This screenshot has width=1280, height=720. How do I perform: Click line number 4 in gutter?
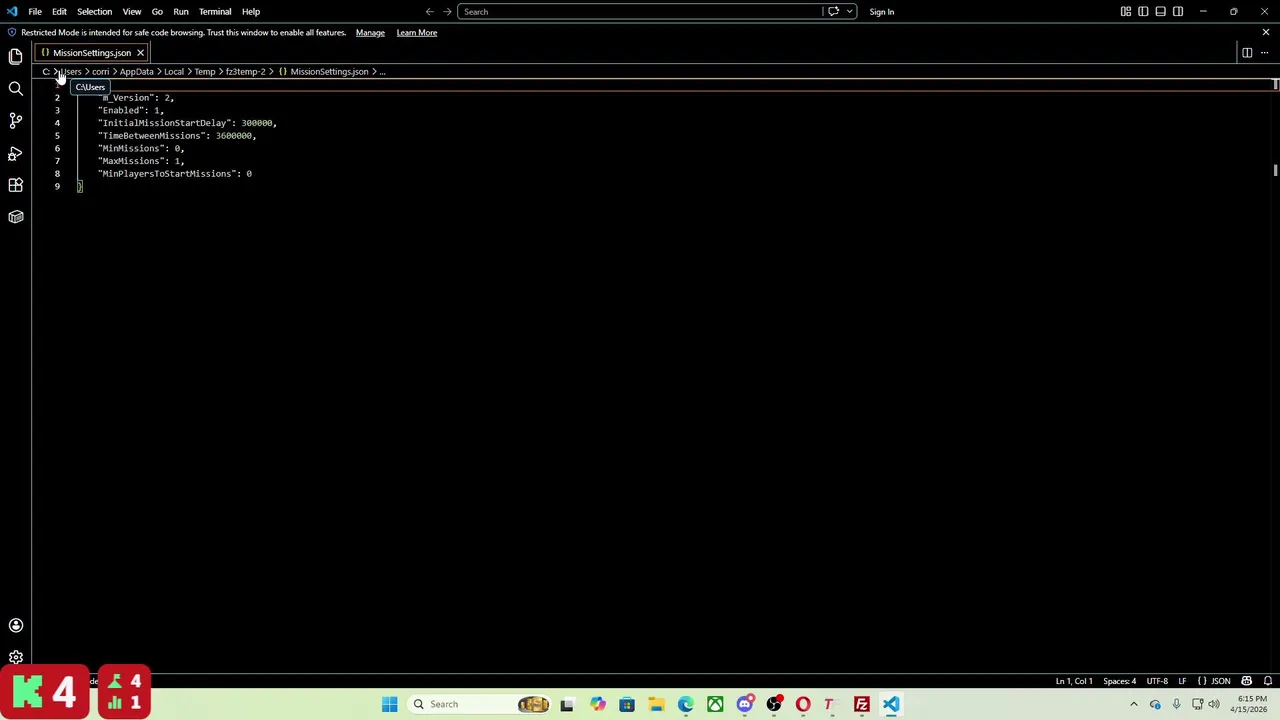click(x=57, y=123)
